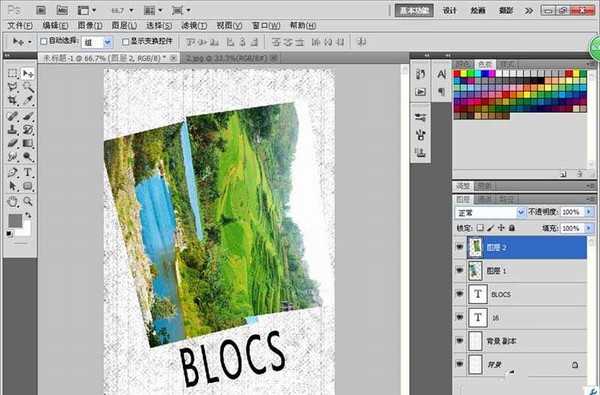The height and width of the screenshot is (395, 600).
Task: Select the Hand tool
Action: click(13, 201)
